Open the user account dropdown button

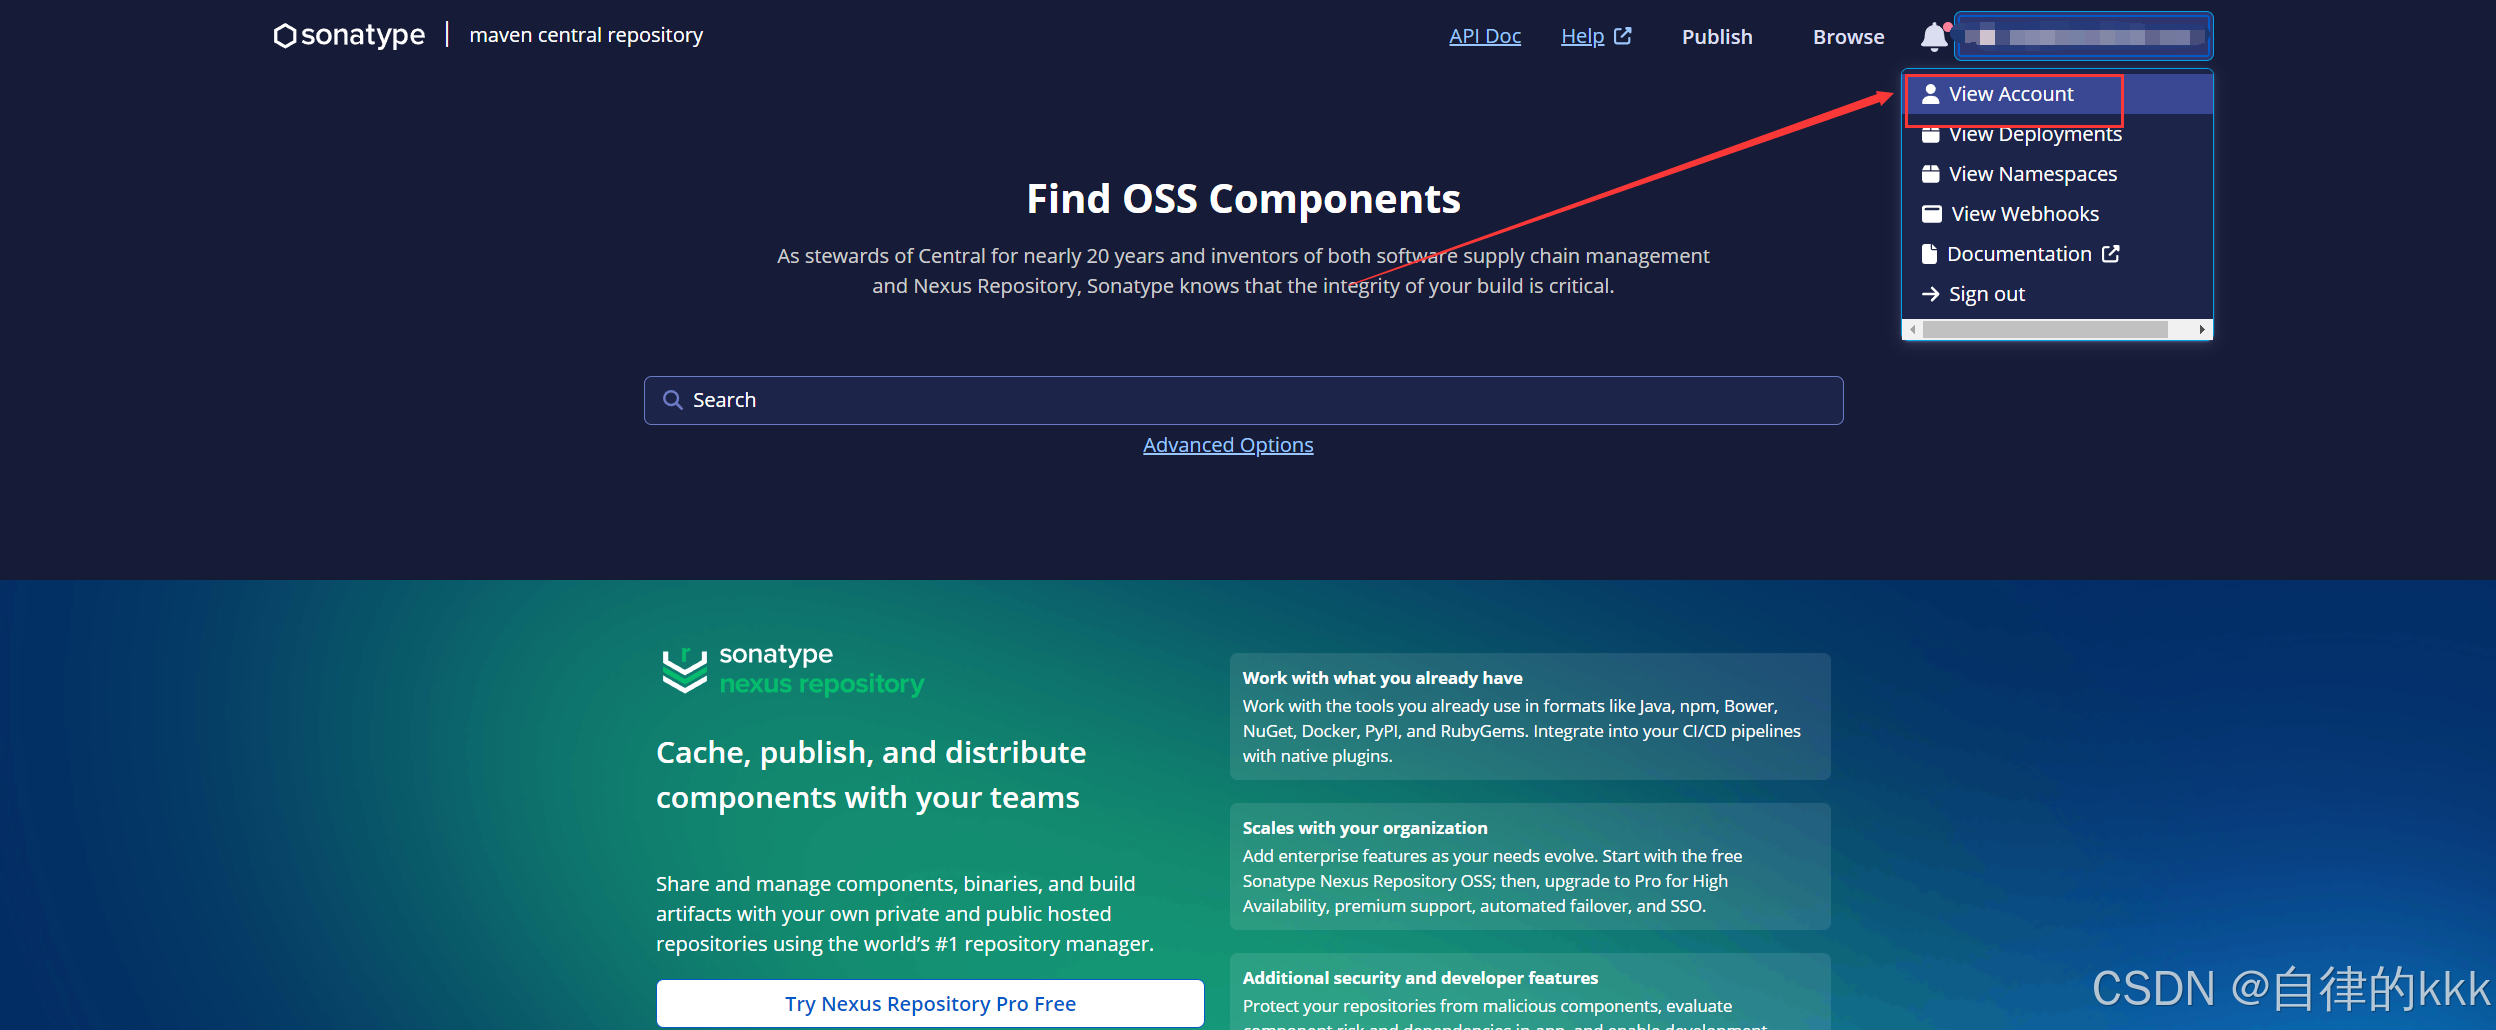(x=2084, y=37)
